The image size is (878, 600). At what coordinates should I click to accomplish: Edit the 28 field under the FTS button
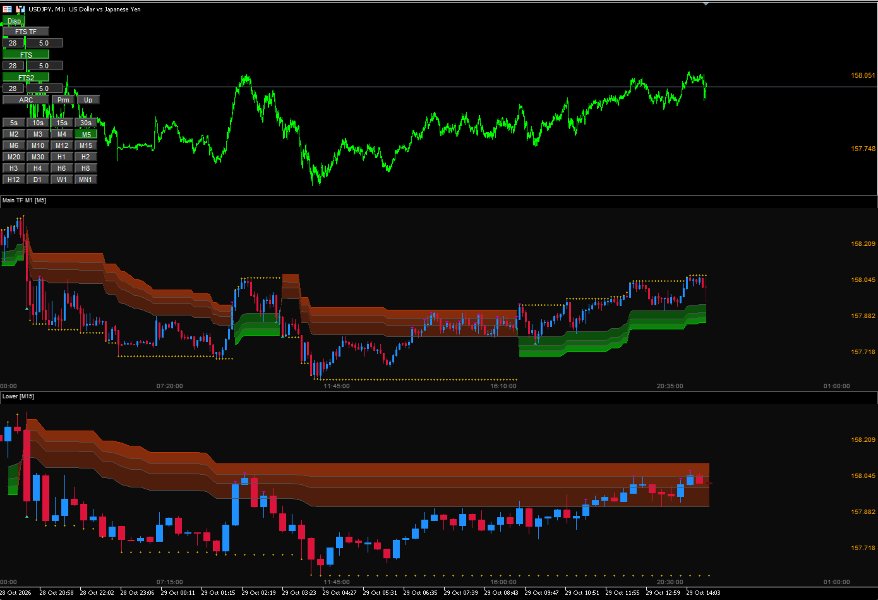tap(13, 65)
